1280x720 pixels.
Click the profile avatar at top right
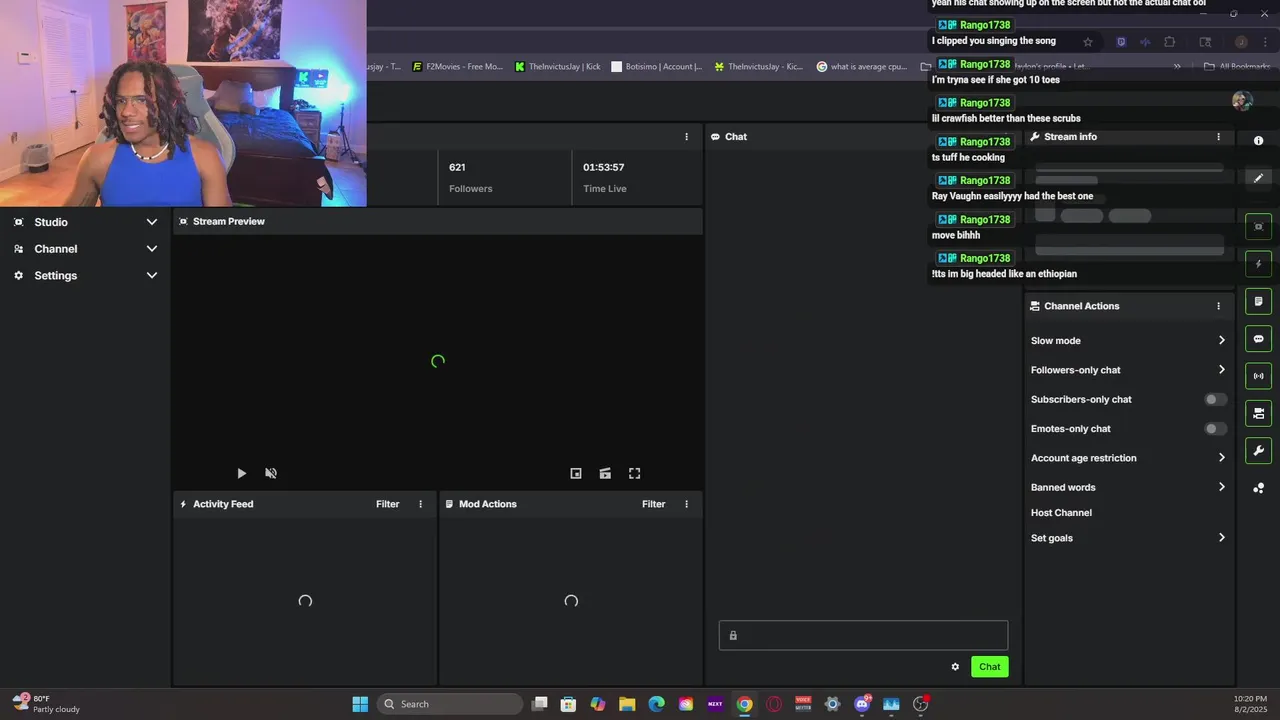(x=1242, y=101)
